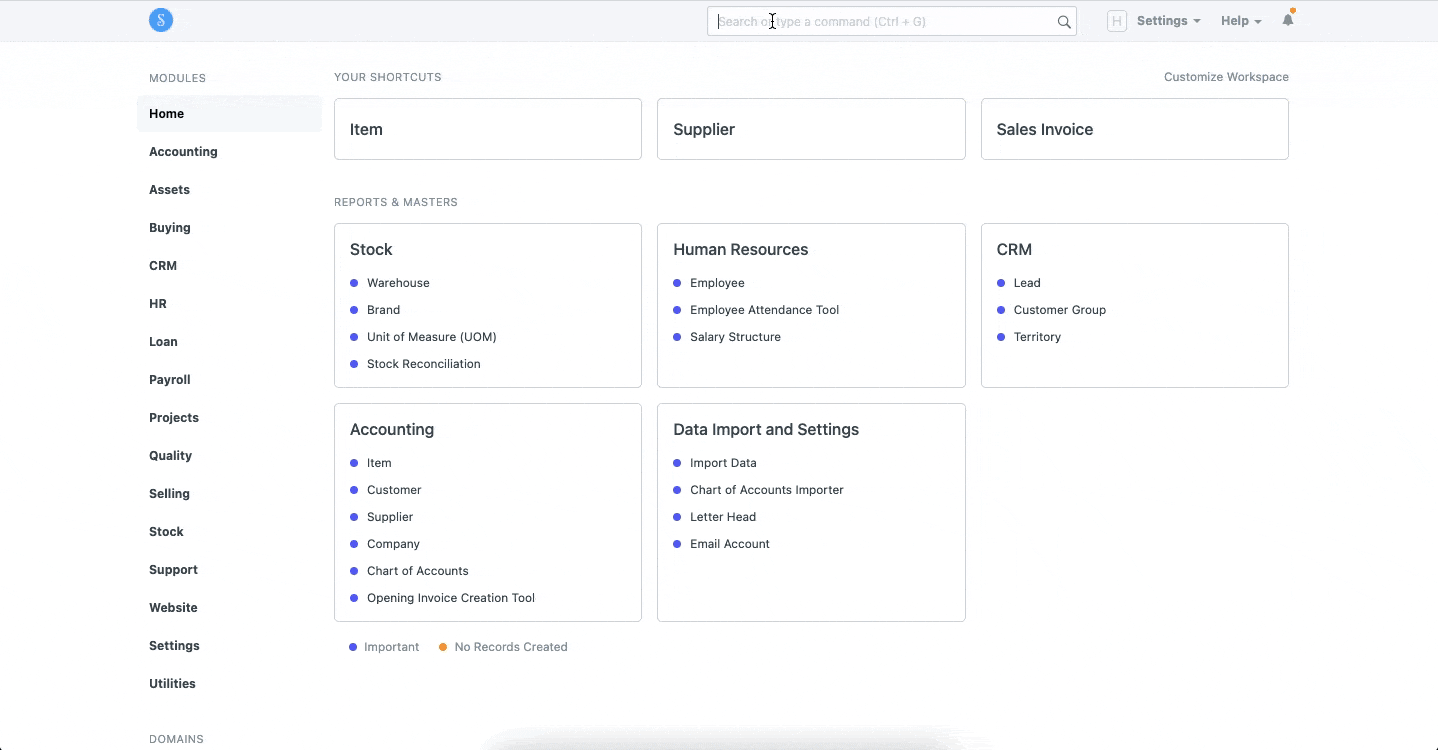1438x750 pixels.
Task: Open Website module from sidebar
Action: [x=173, y=608]
